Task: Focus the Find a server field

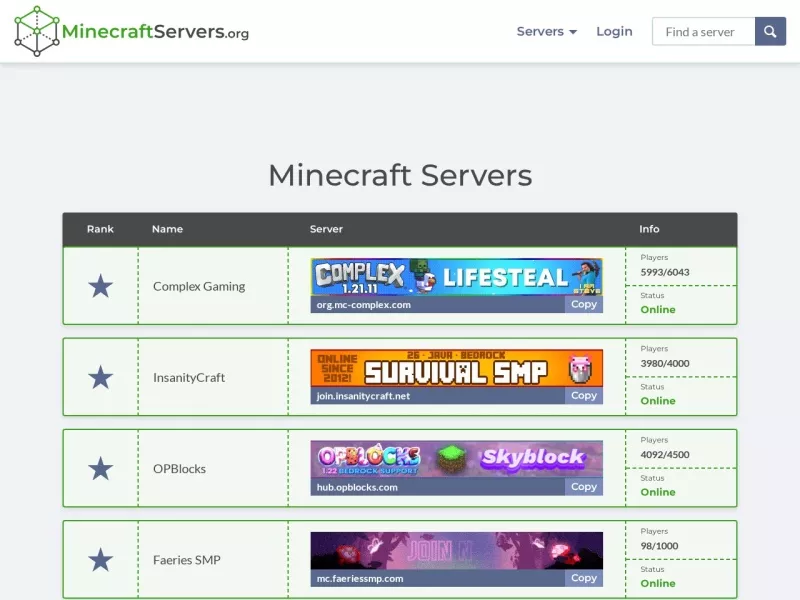Action: (x=704, y=32)
